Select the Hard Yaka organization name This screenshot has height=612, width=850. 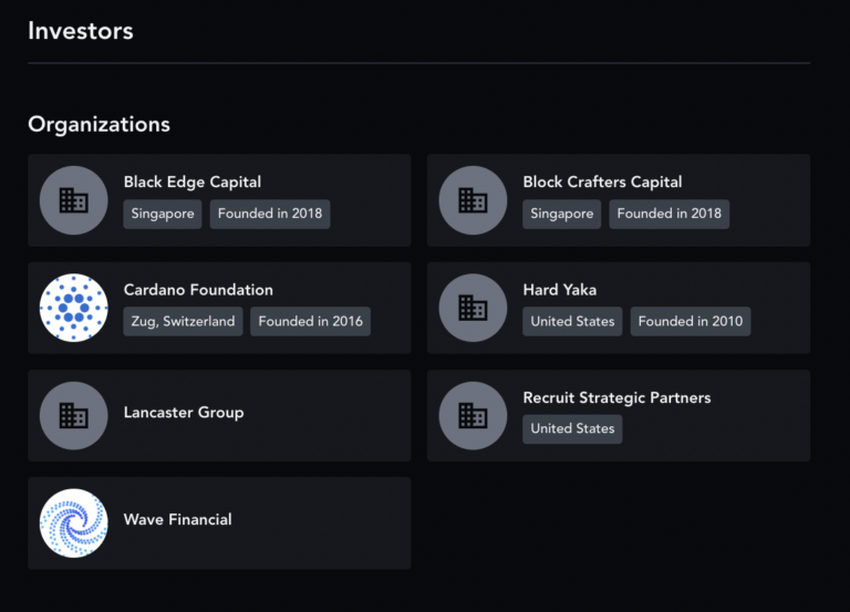coord(559,290)
